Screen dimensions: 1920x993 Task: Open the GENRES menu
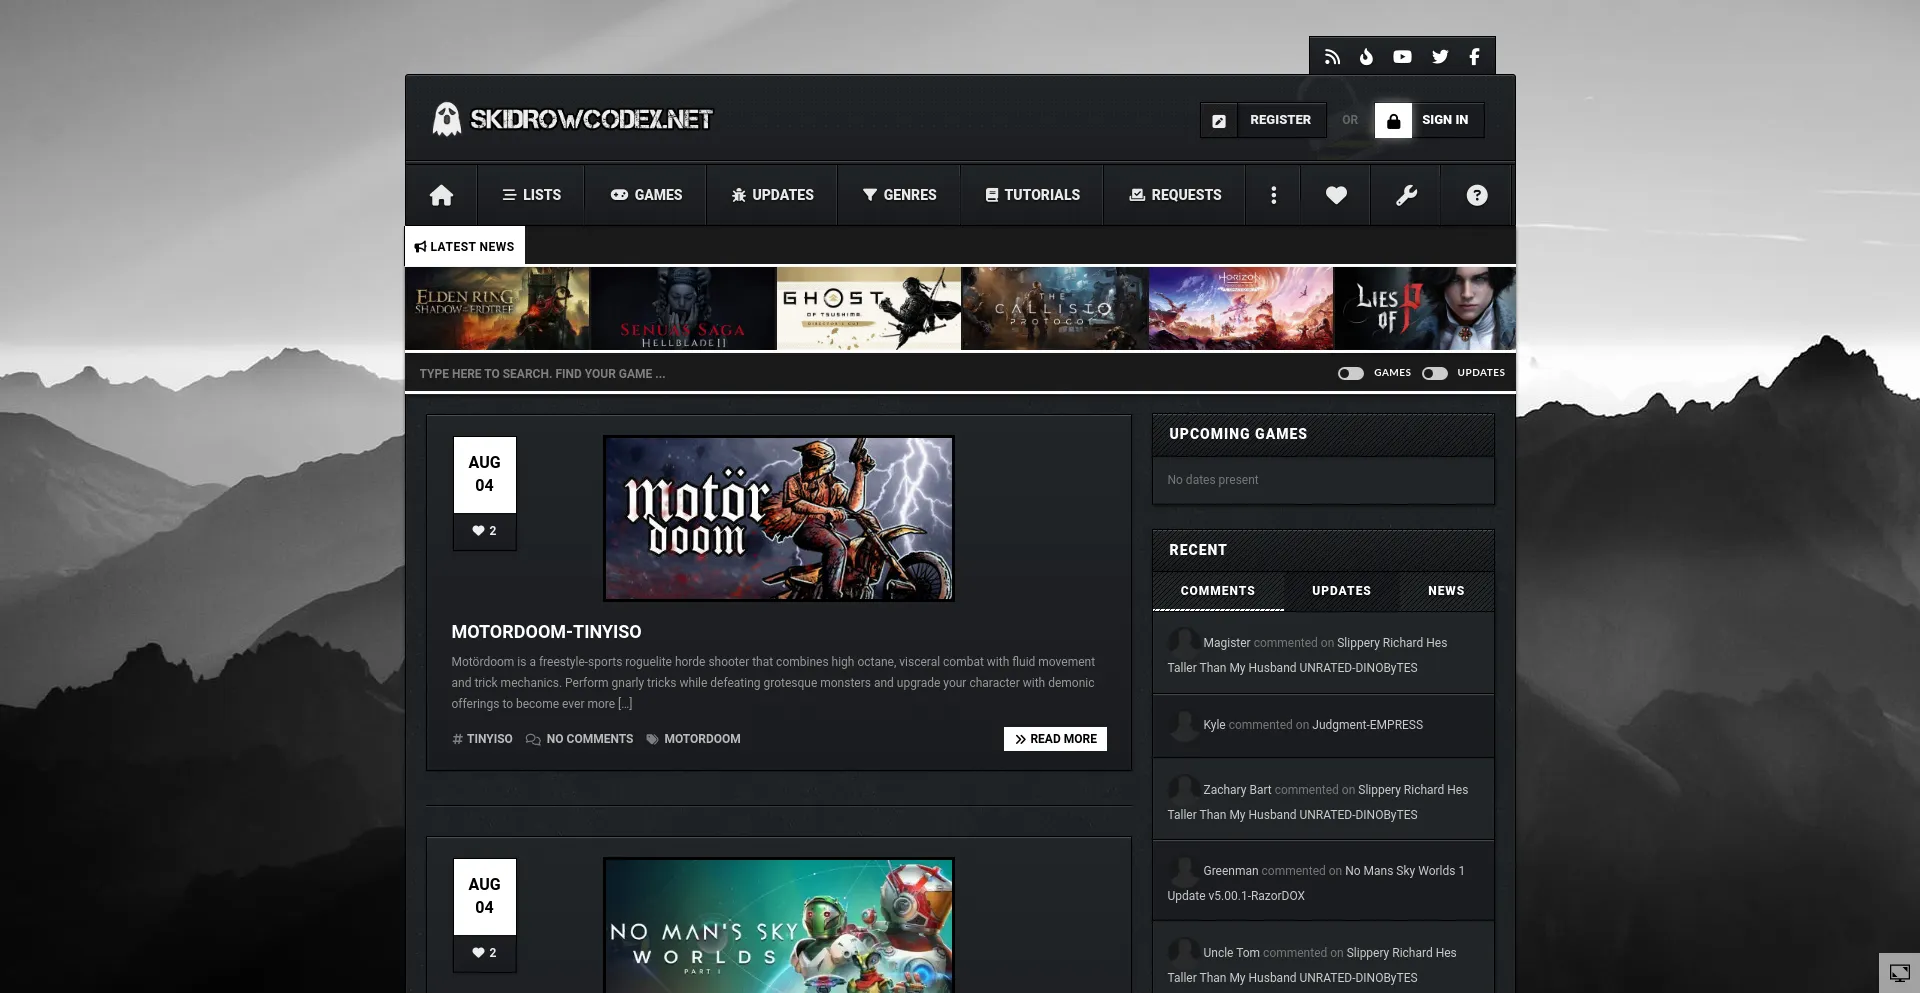tap(899, 195)
